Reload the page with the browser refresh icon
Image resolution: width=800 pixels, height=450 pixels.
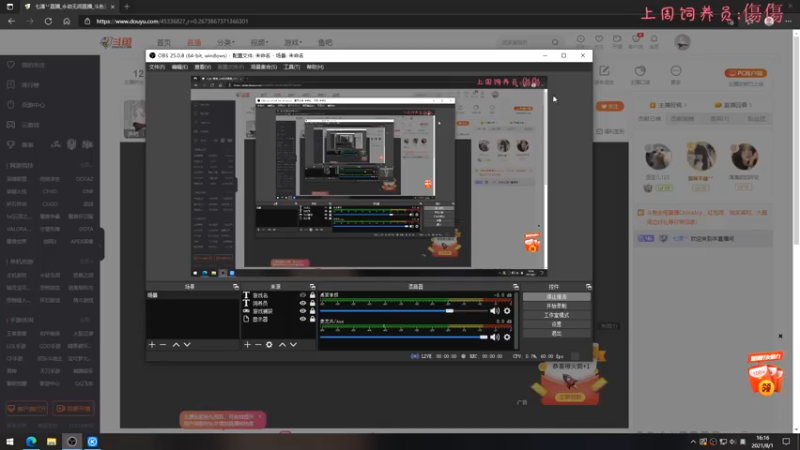(48, 21)
